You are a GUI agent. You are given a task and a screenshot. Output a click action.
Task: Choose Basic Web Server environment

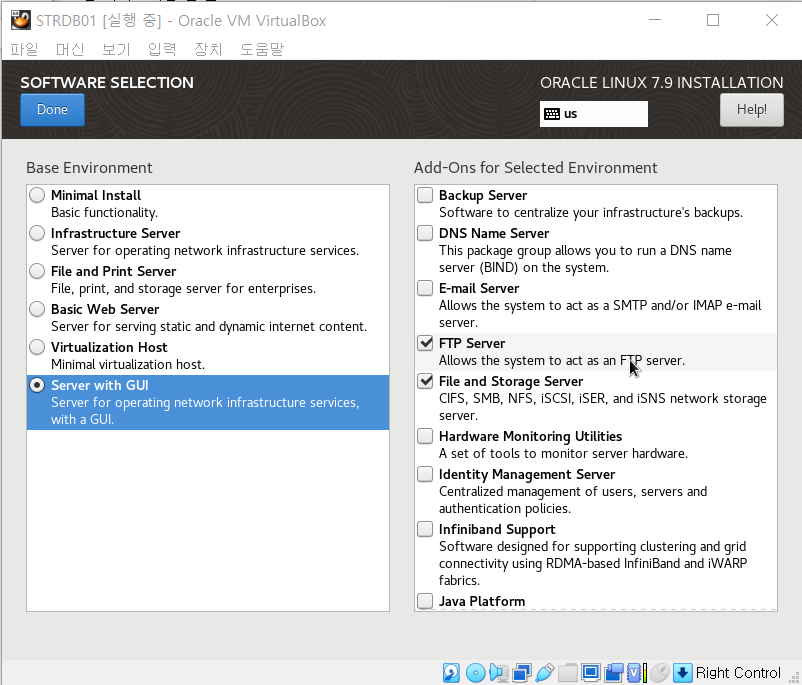click(x=37, y=309)
